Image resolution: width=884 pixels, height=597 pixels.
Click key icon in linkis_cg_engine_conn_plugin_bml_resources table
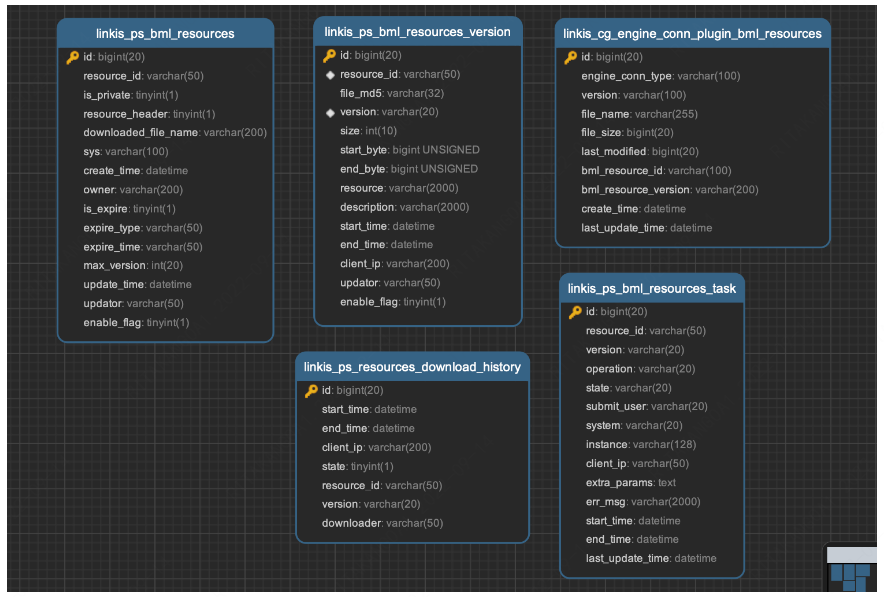(x=571, y=57)
